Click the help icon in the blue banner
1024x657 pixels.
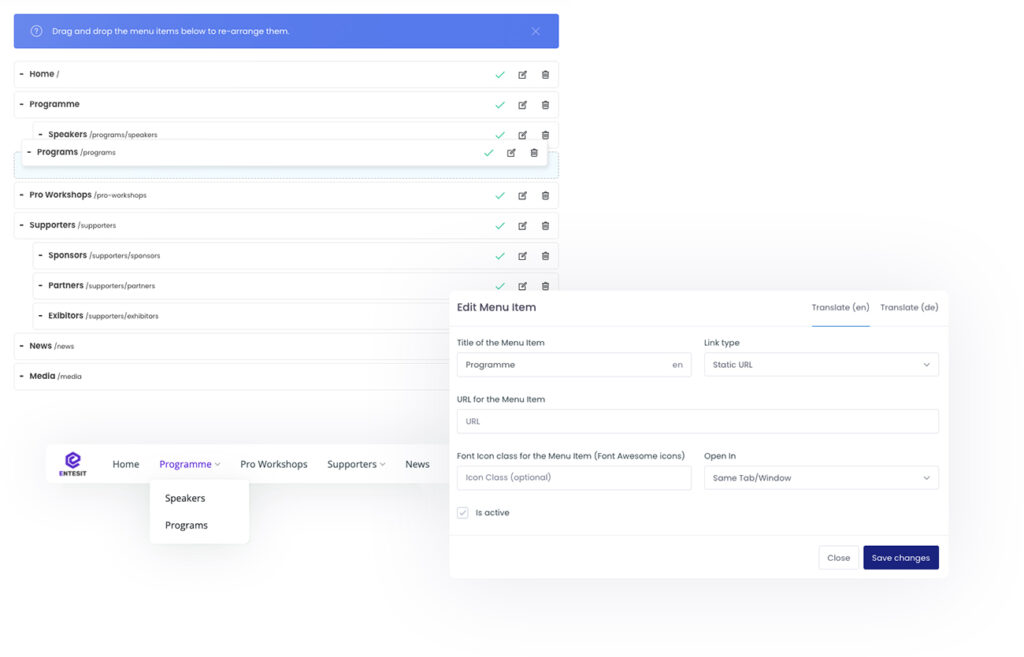[36, 31]
